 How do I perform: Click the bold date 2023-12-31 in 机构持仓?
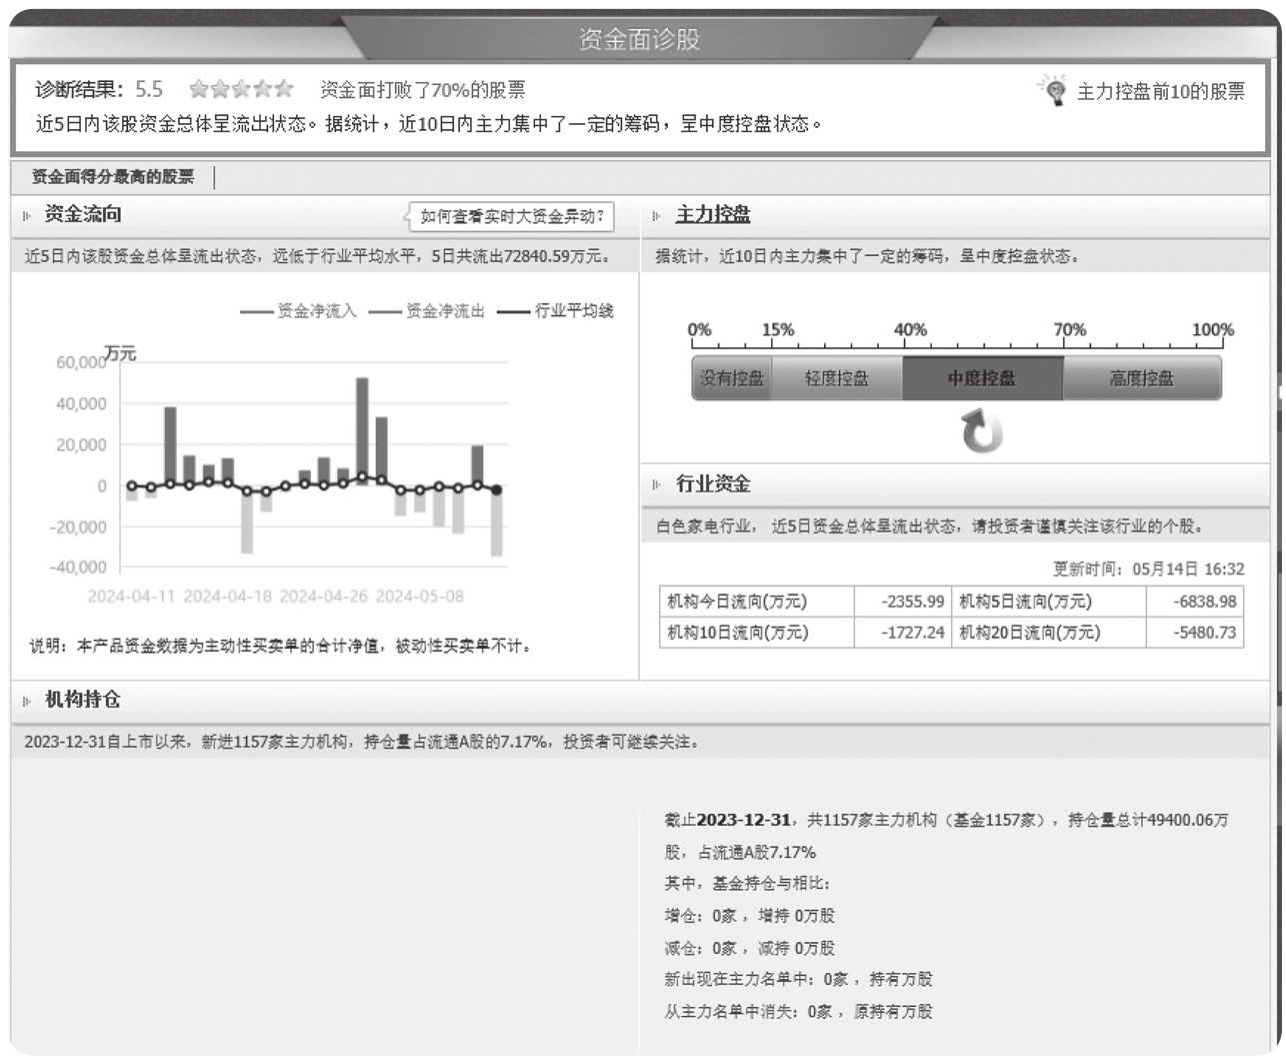(744, 820)
